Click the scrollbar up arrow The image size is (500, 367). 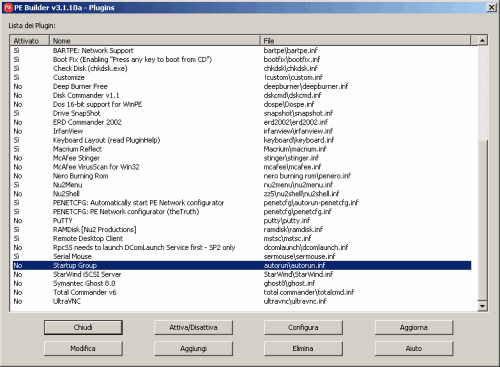[482, 41]
